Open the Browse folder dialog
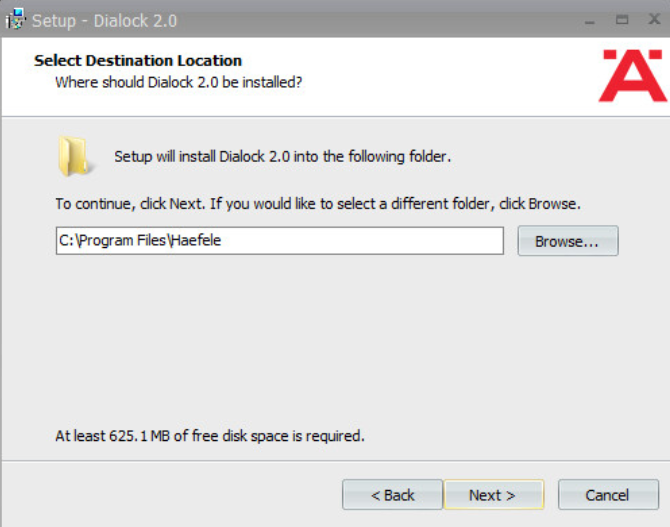This screenshot has width=670, height=527. point(568,241)
